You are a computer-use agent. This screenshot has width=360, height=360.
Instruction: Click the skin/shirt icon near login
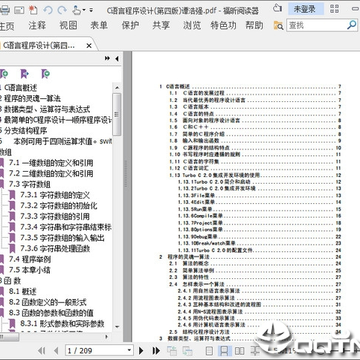pyautogui.click(x=277, y=8)
